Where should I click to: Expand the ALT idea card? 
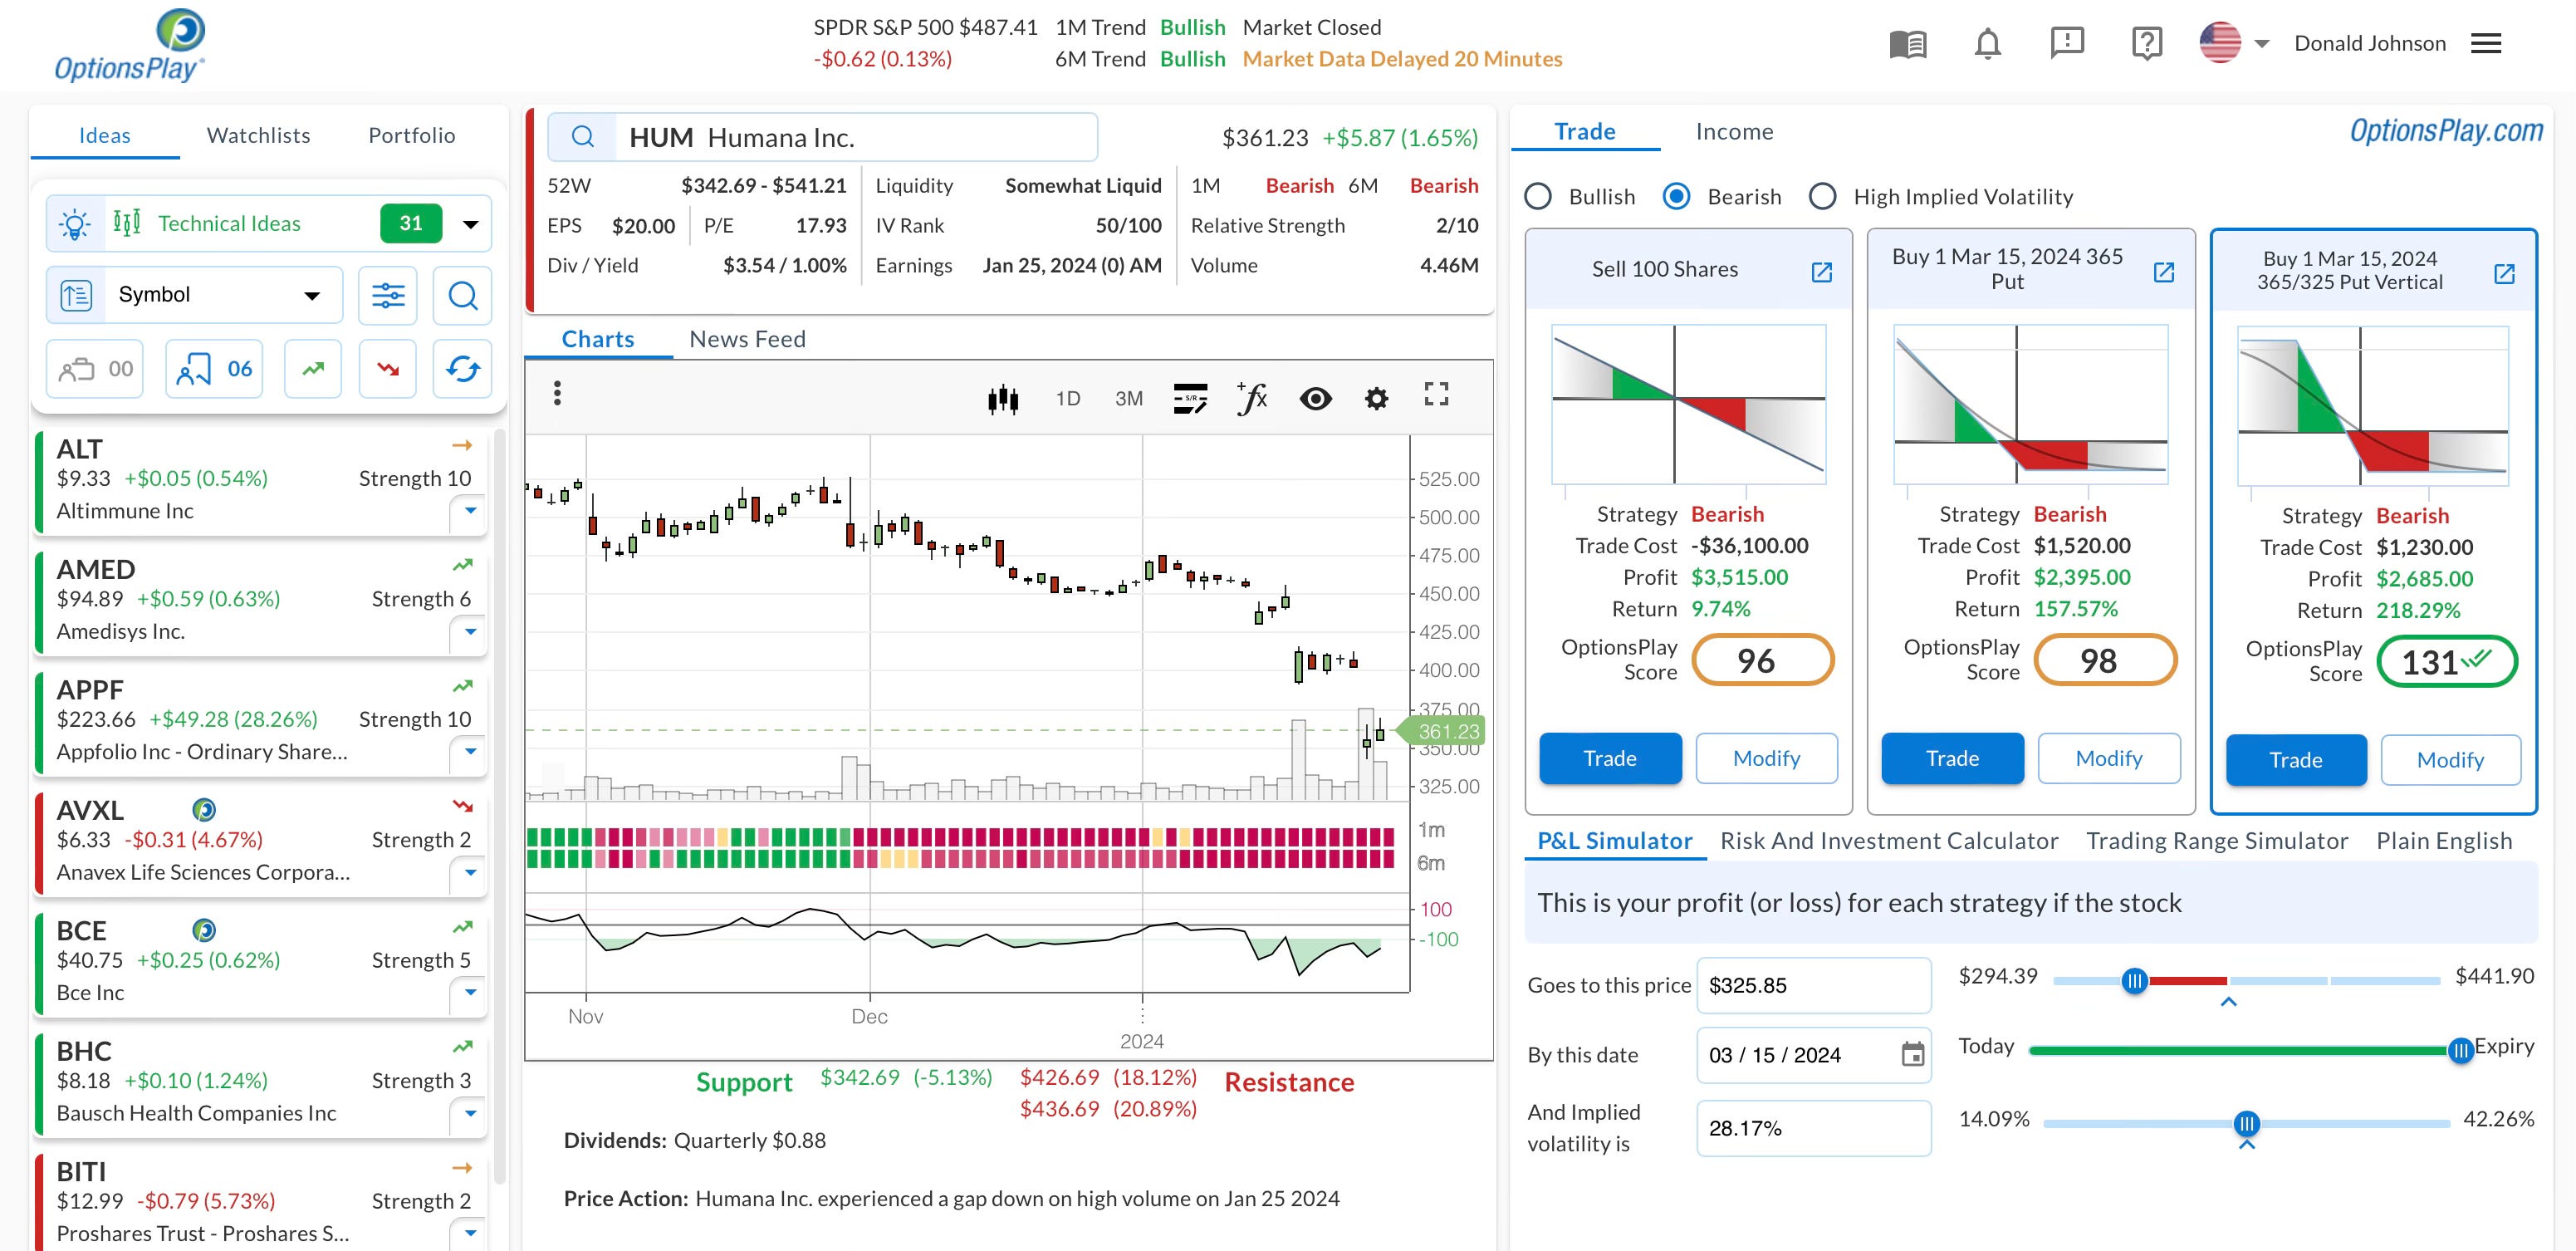coord(470,511)
